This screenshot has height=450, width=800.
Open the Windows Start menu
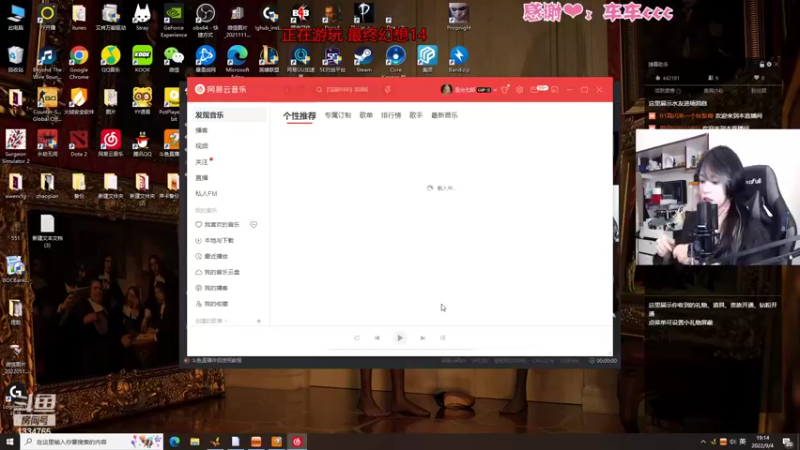click(10, 441)
